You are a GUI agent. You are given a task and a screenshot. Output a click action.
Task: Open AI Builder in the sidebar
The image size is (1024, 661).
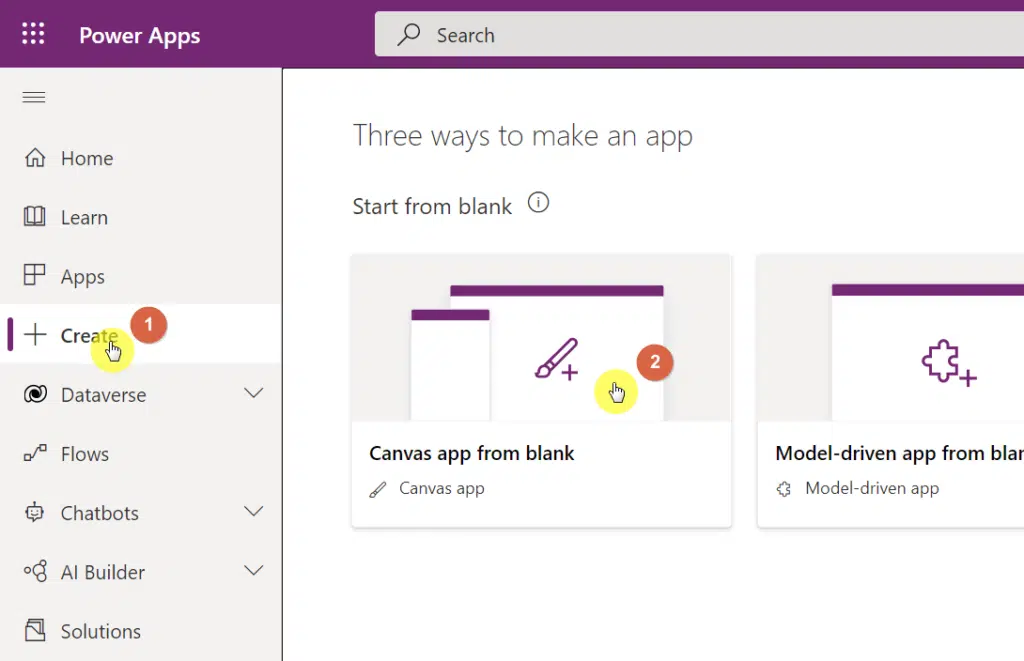coord(141,572)
